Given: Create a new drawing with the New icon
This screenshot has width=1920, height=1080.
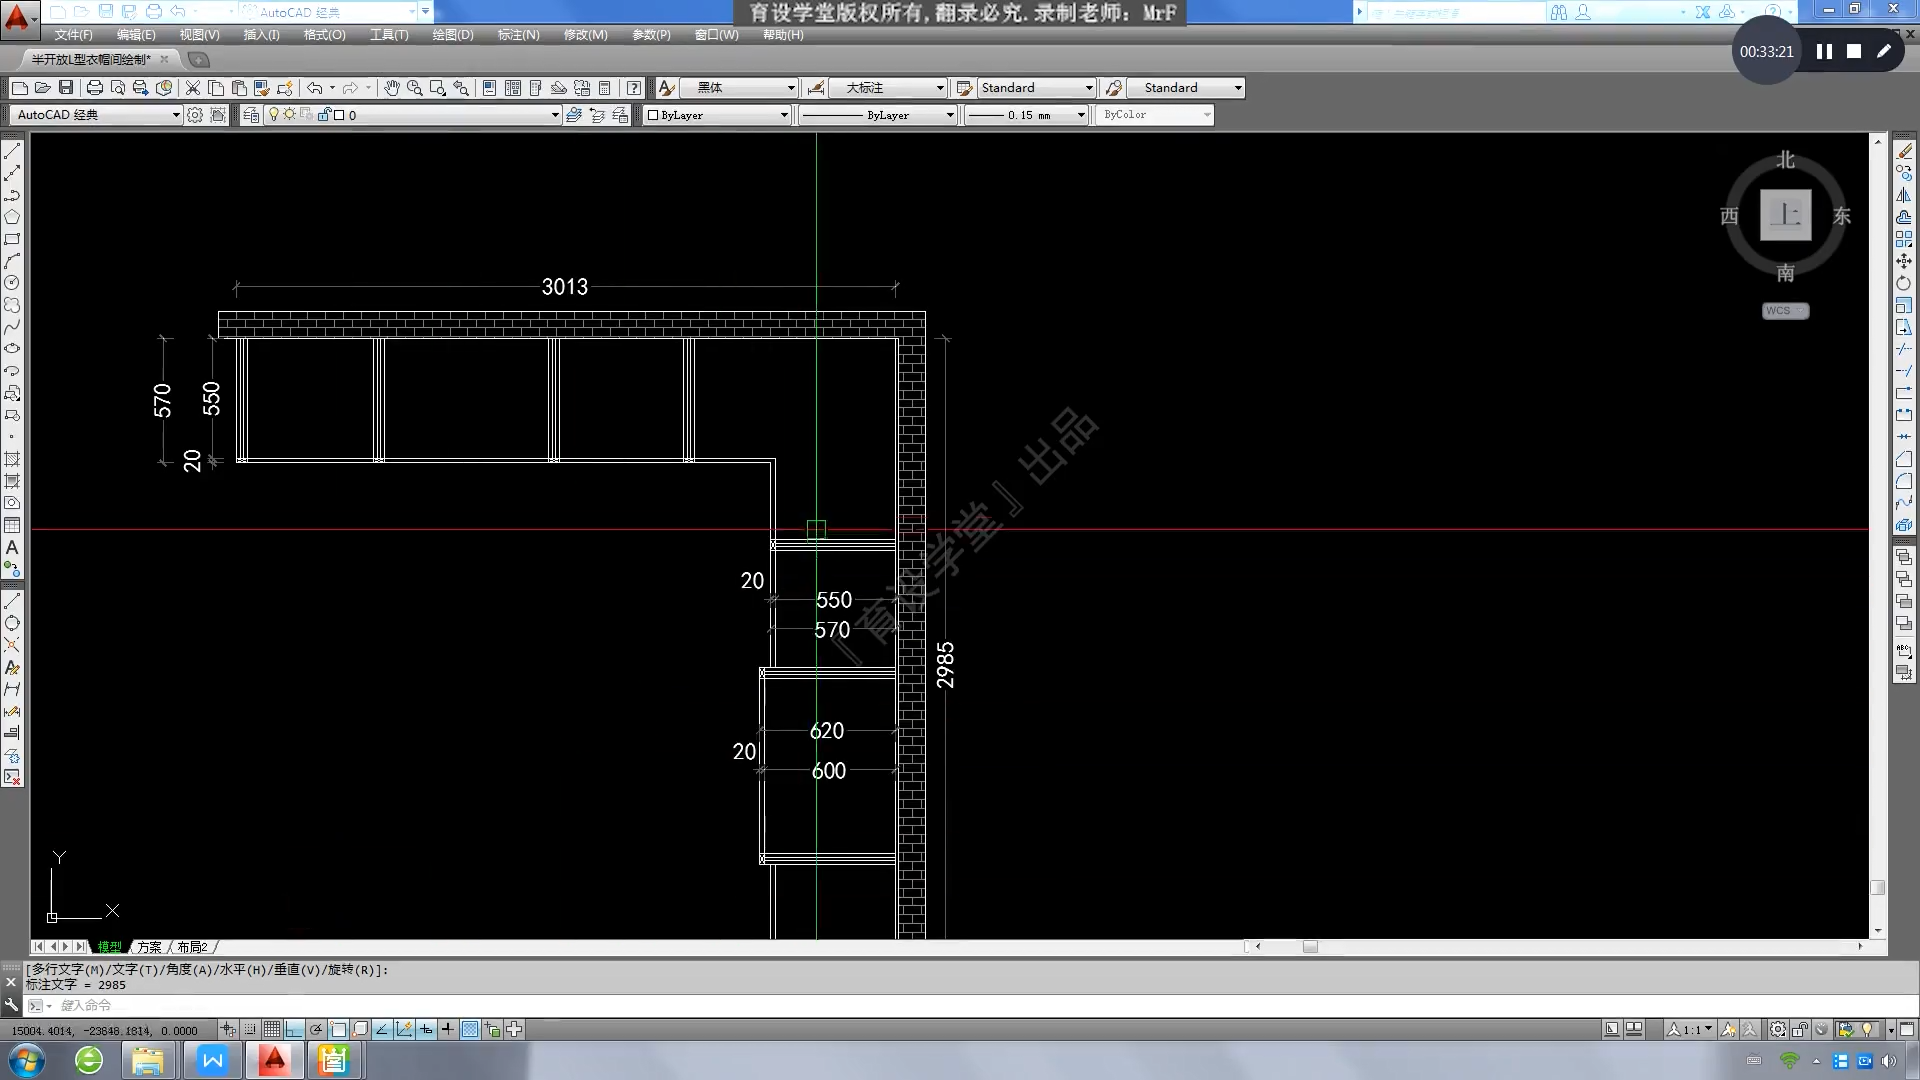Looking at the screenshot, I should (19, 88).
